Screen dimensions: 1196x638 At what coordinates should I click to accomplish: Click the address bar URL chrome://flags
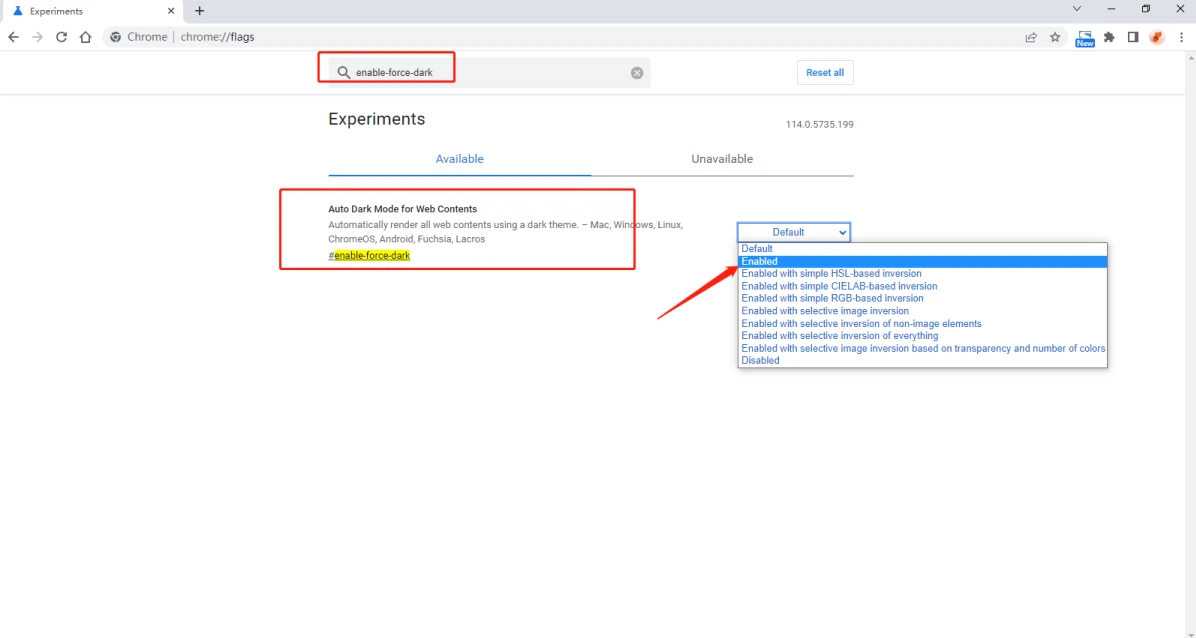(217, 37)
